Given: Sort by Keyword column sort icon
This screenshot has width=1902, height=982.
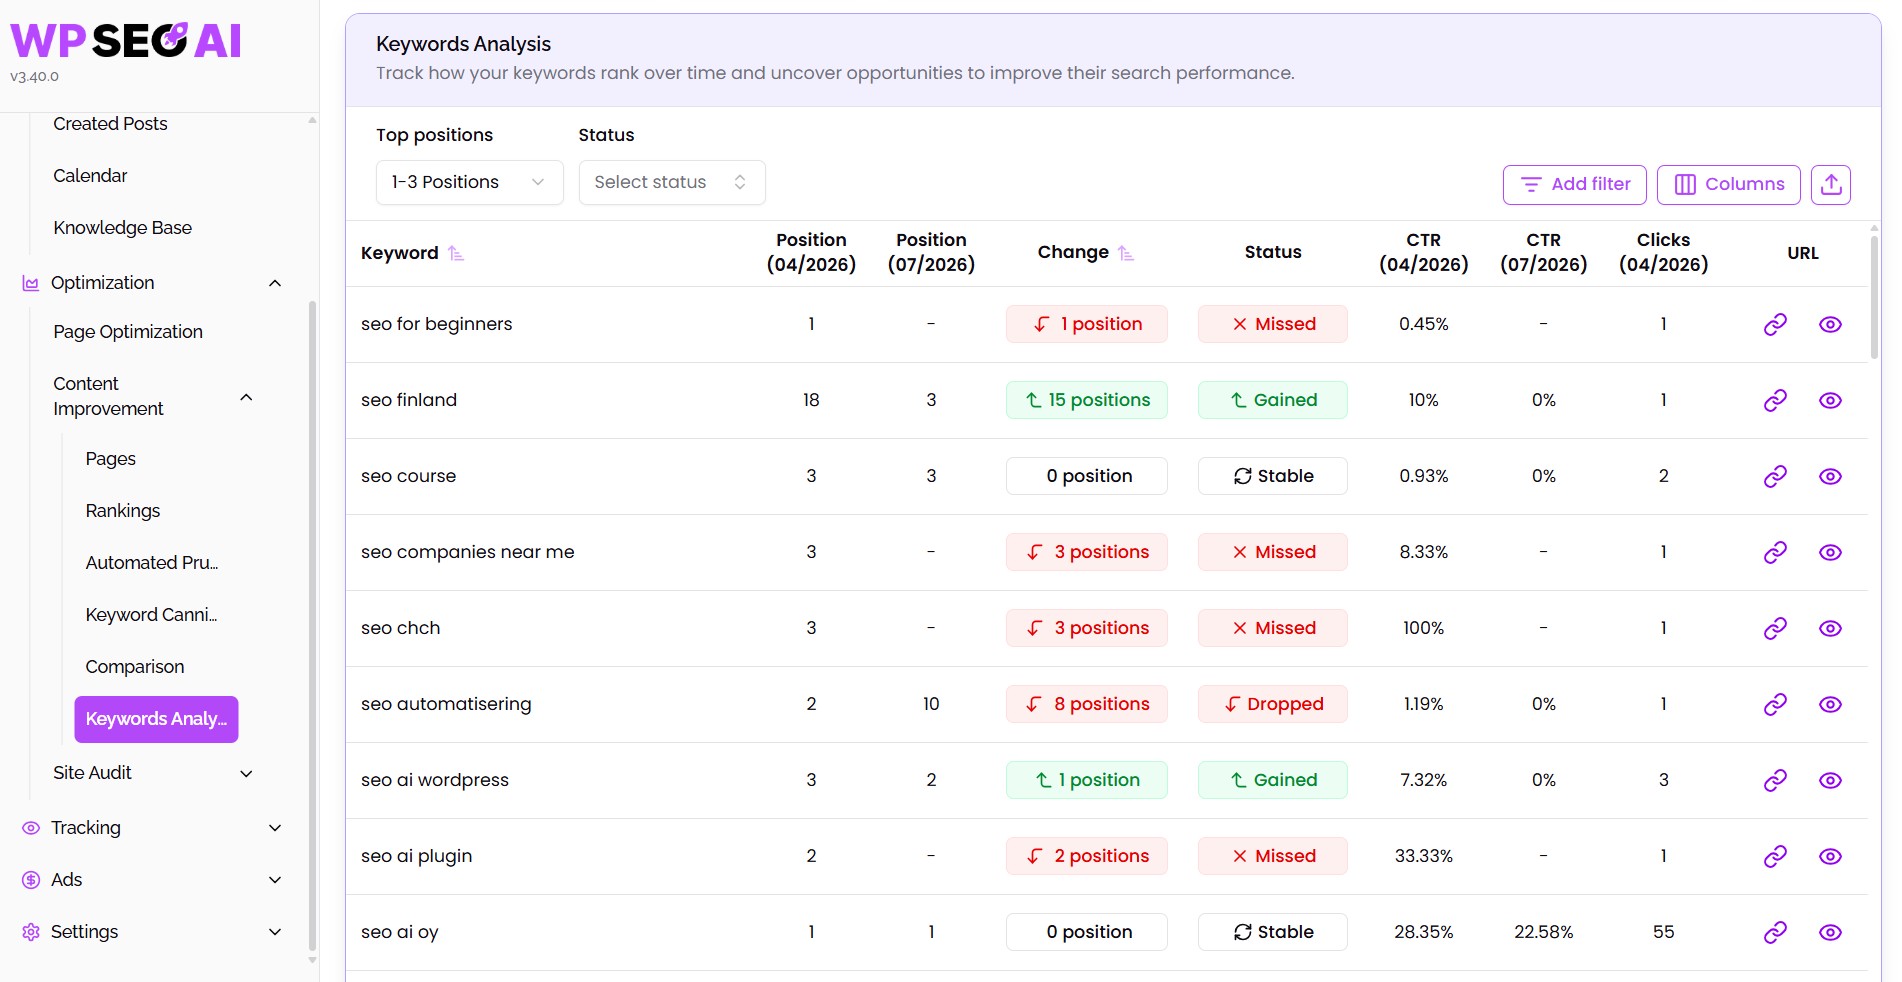Looking at the screenshot, I should [x=456, y=253].
